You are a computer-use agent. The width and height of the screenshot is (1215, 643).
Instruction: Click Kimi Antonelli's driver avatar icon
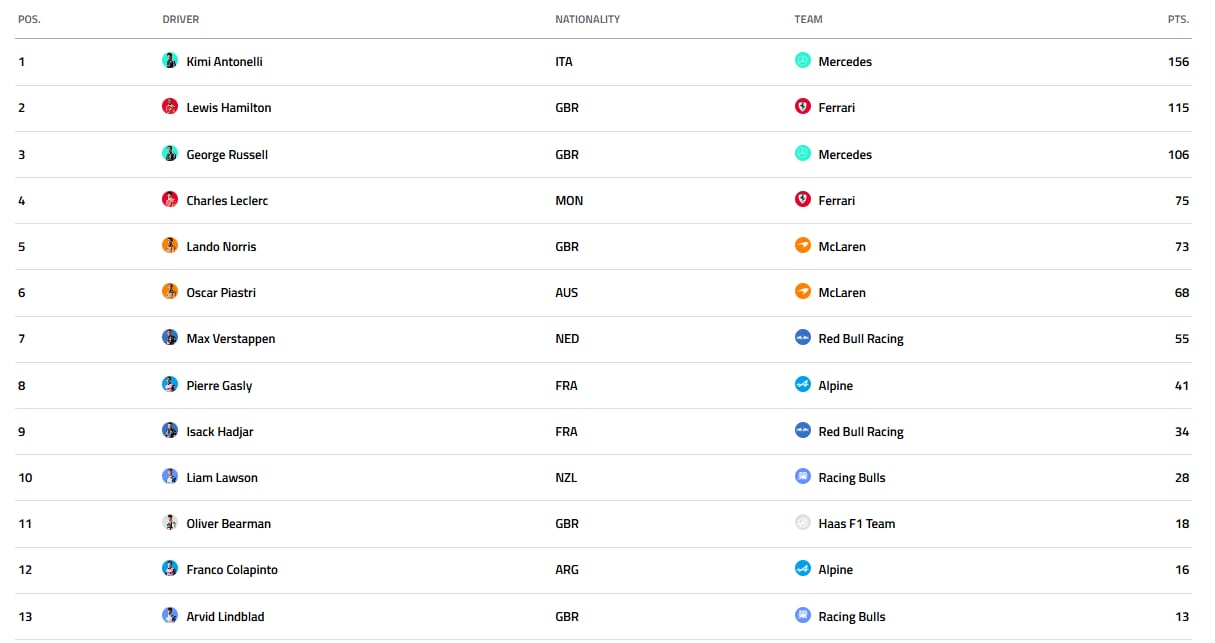tap(170, 61)
